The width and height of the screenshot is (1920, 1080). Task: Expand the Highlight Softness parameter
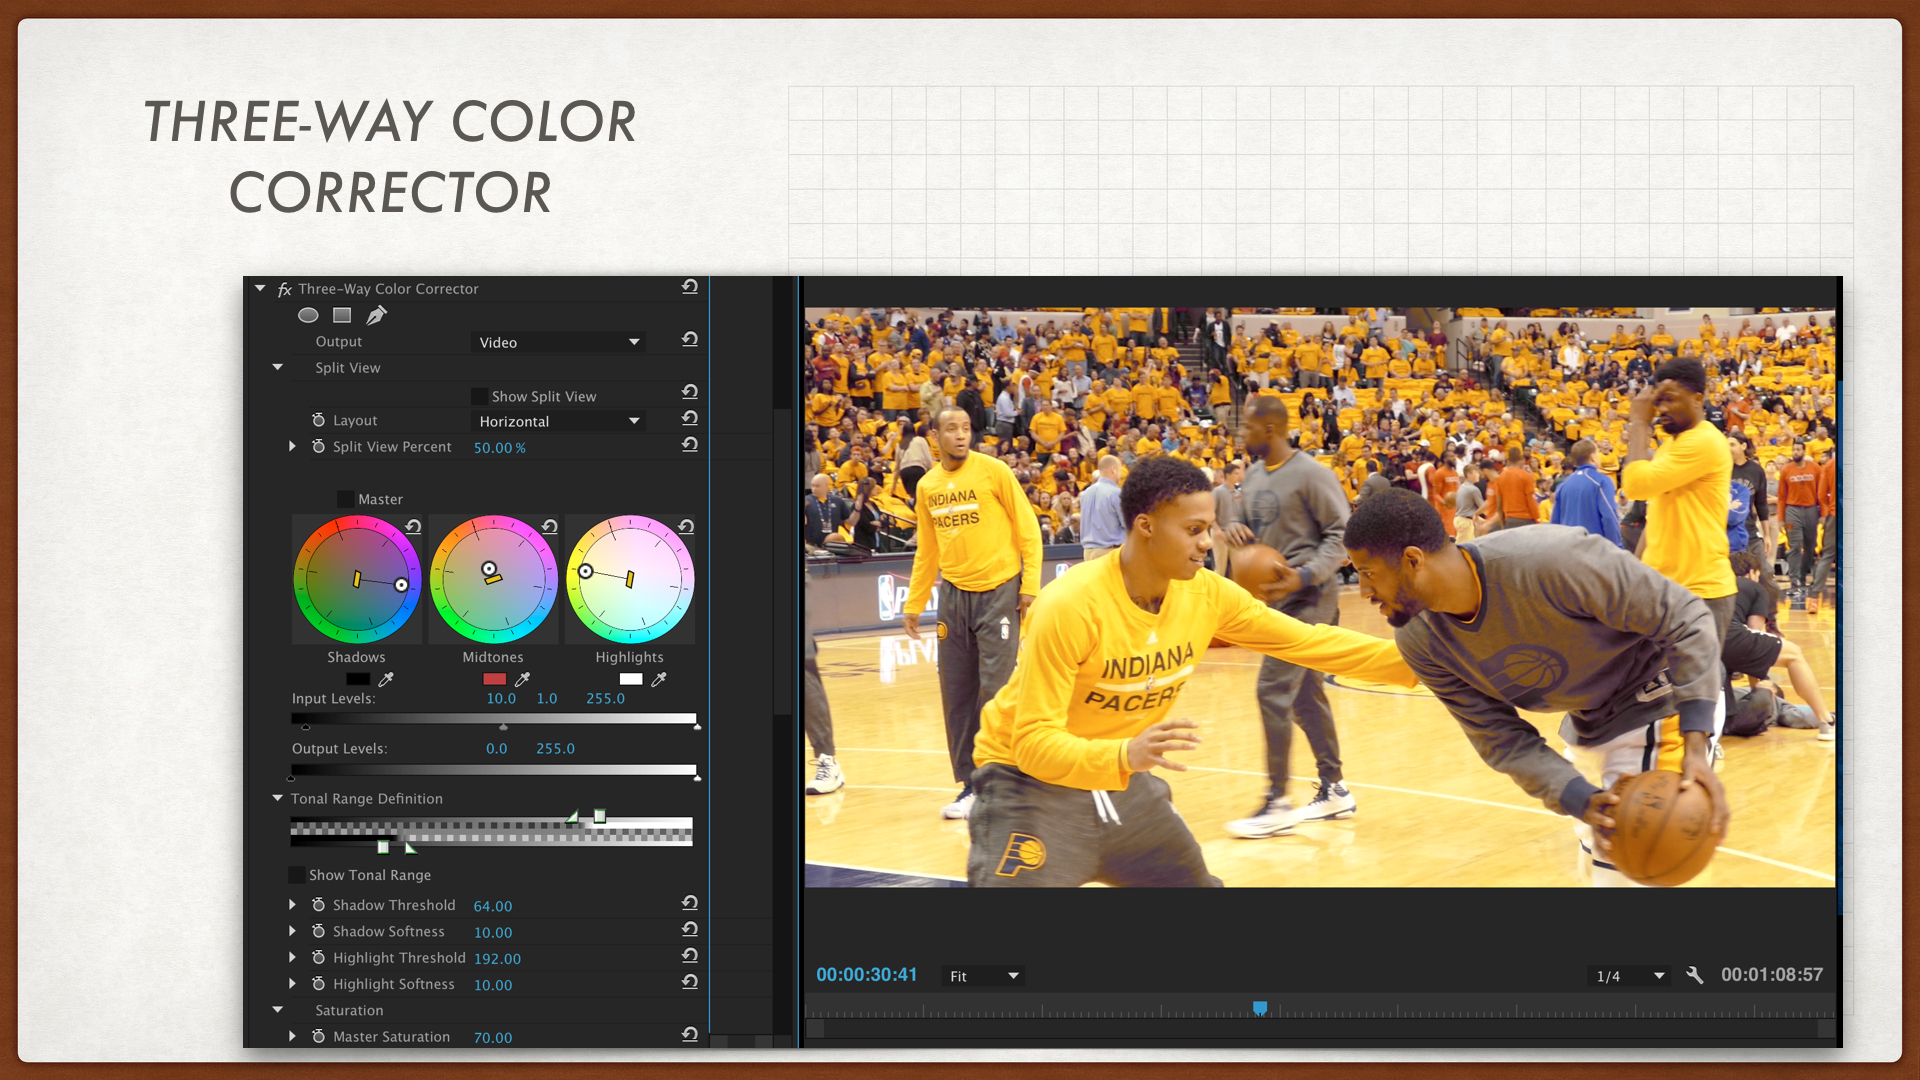292,984
